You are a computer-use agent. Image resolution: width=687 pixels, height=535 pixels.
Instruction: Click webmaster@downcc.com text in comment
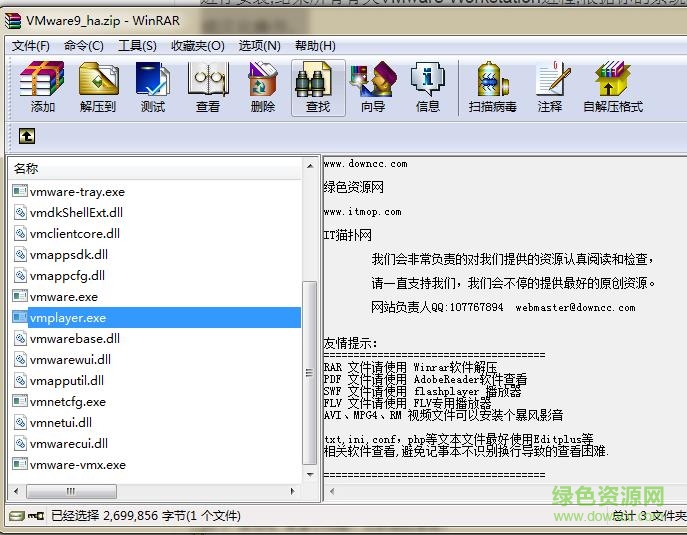pyautogui.click(x=575, y=308)
